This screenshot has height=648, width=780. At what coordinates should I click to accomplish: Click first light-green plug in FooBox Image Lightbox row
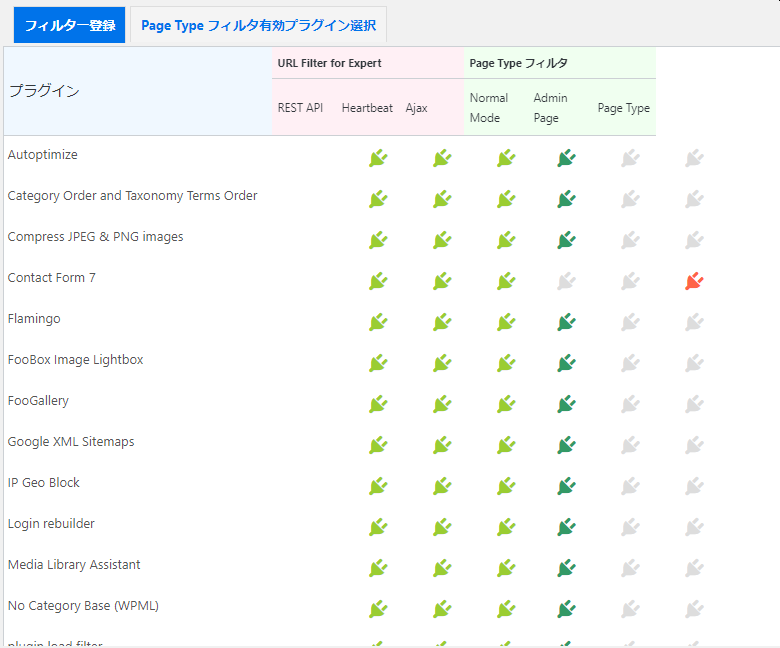point(378,363)
